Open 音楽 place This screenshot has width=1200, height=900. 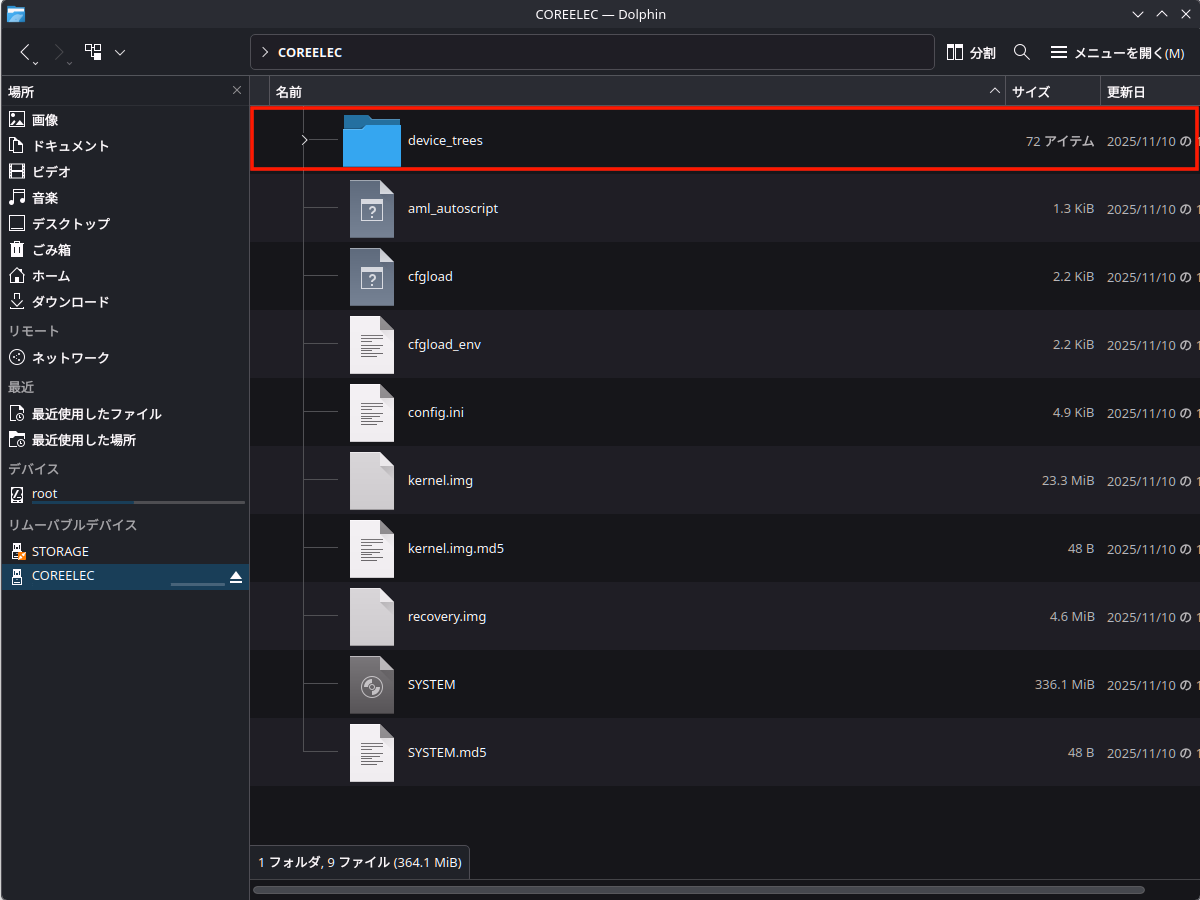point(125,197)
